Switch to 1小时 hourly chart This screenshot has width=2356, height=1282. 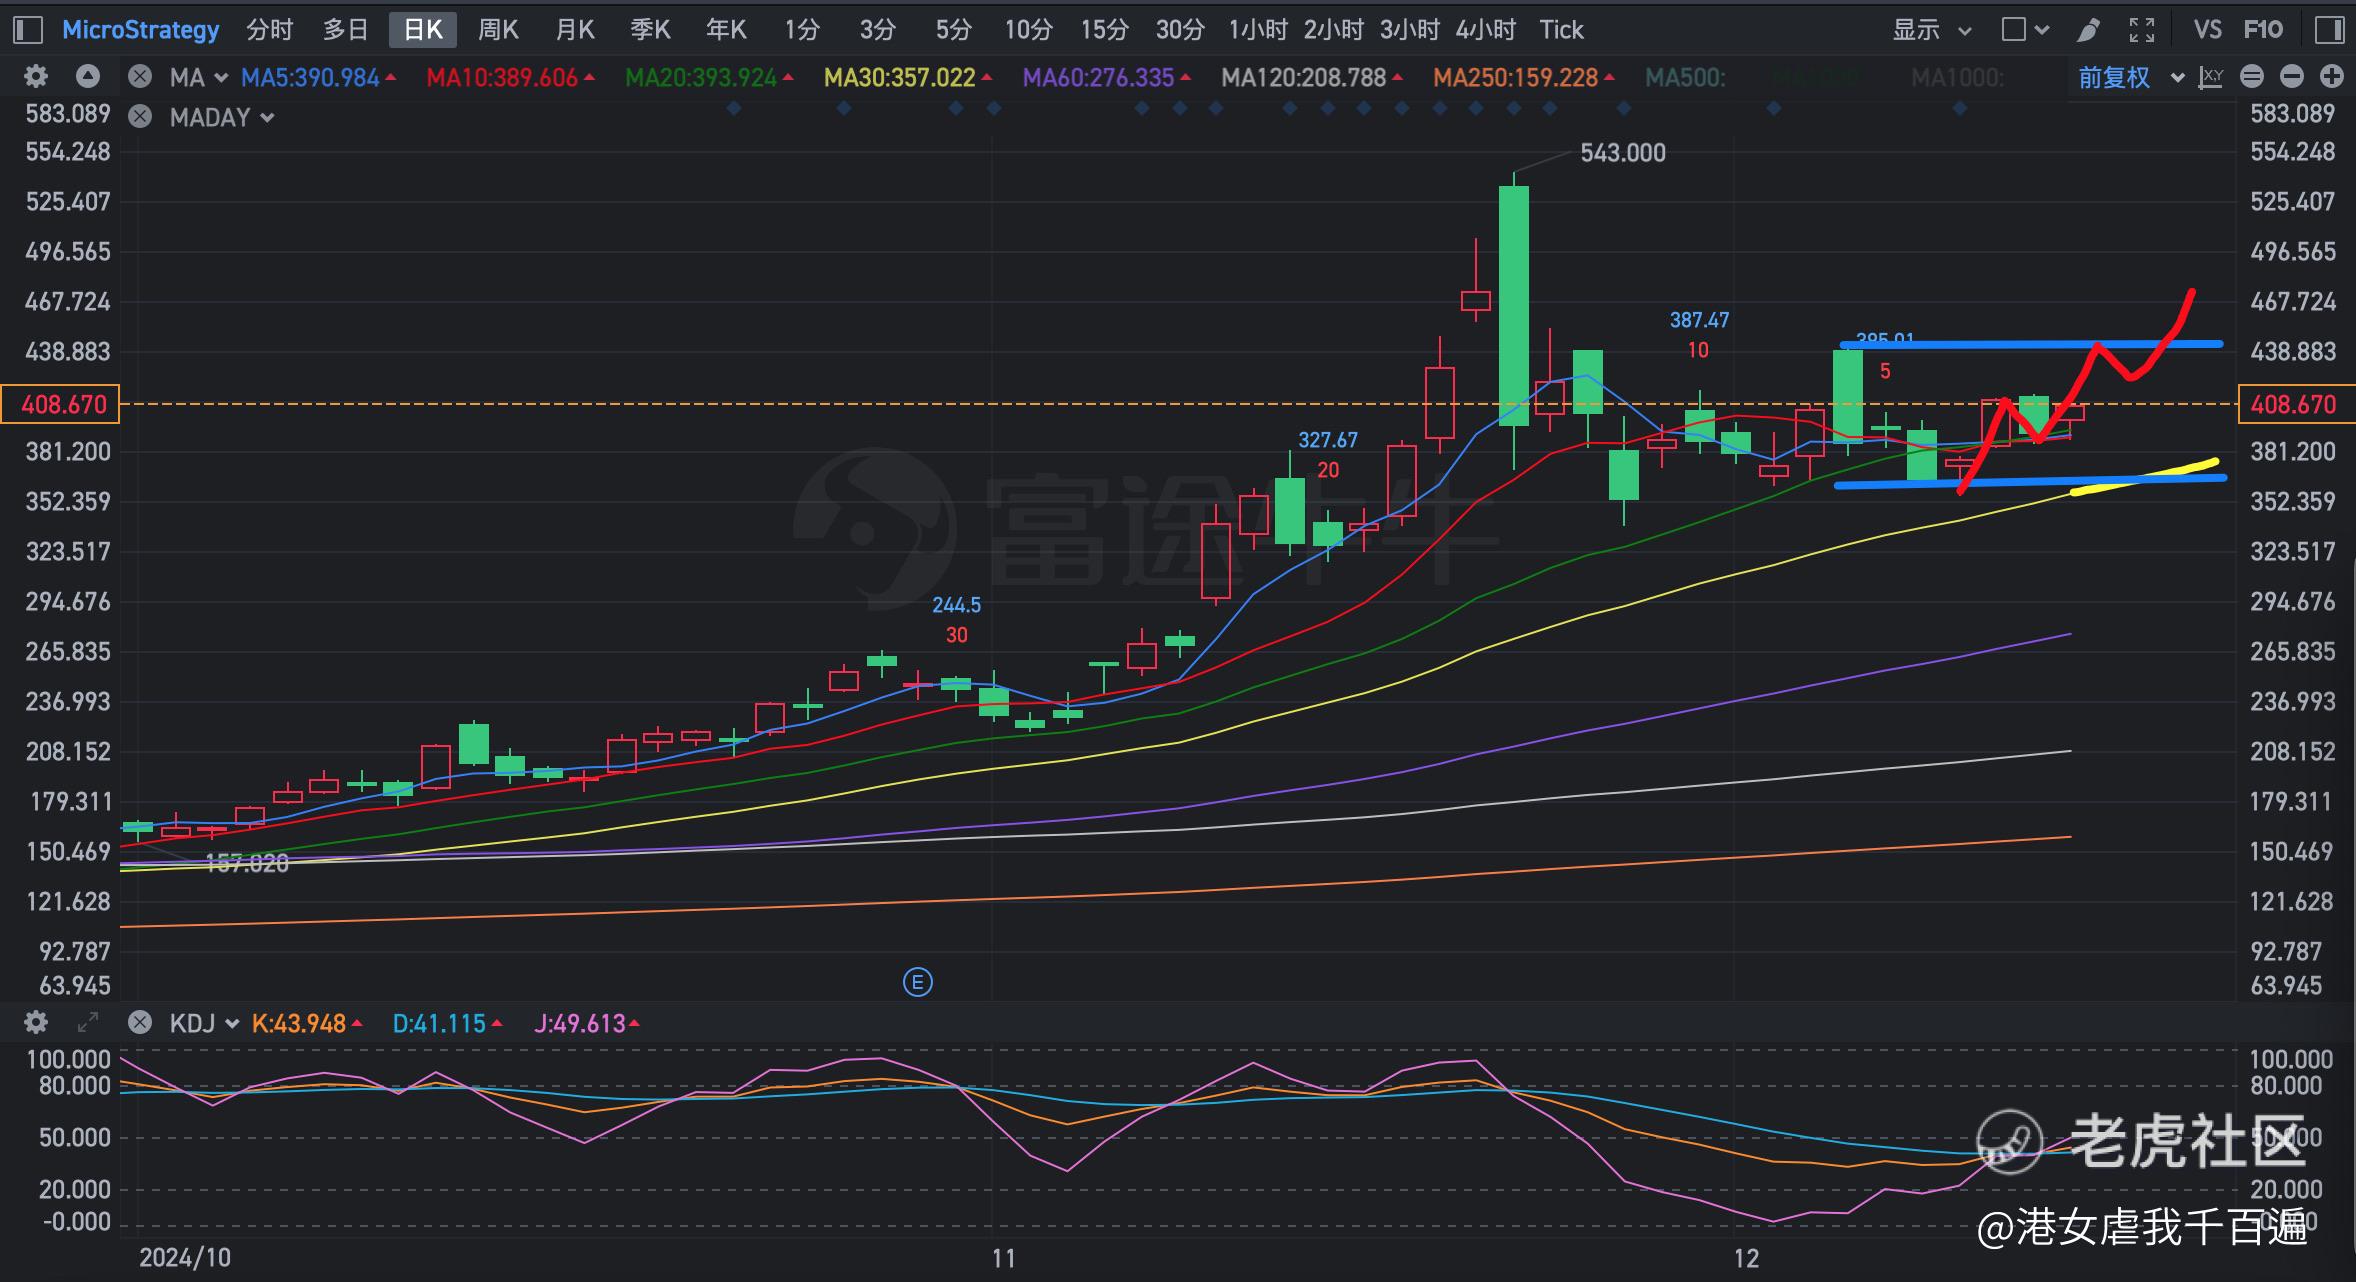point(1258,30)
